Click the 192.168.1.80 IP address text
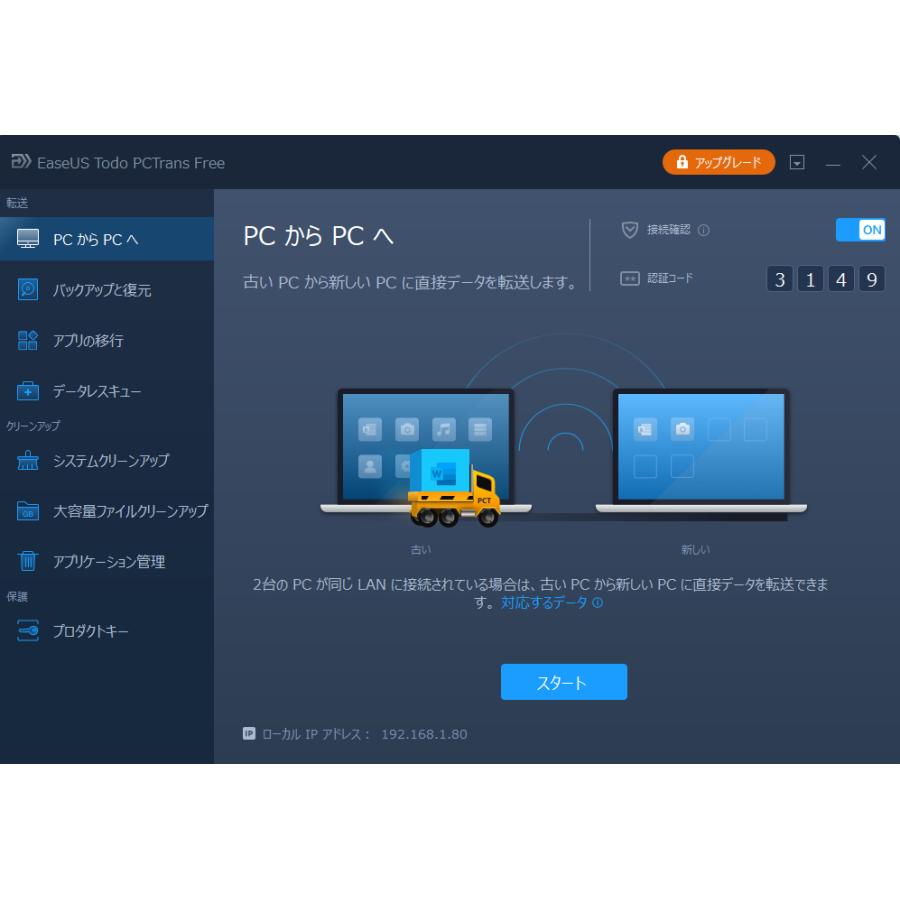Image resolution: width=900 pixels, height=900 pixels. click(x=424, y=734)
